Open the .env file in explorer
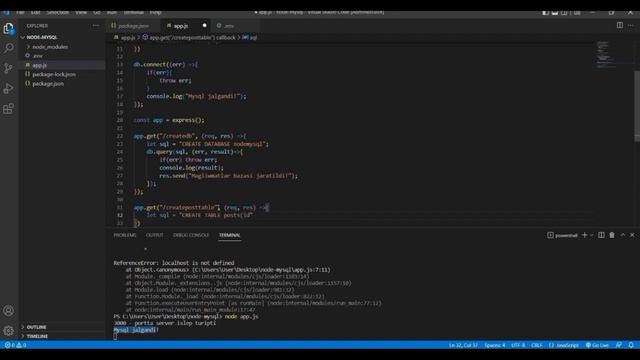Image resolution: width=640 pixels, height=360 pixels. click(62, 56)
